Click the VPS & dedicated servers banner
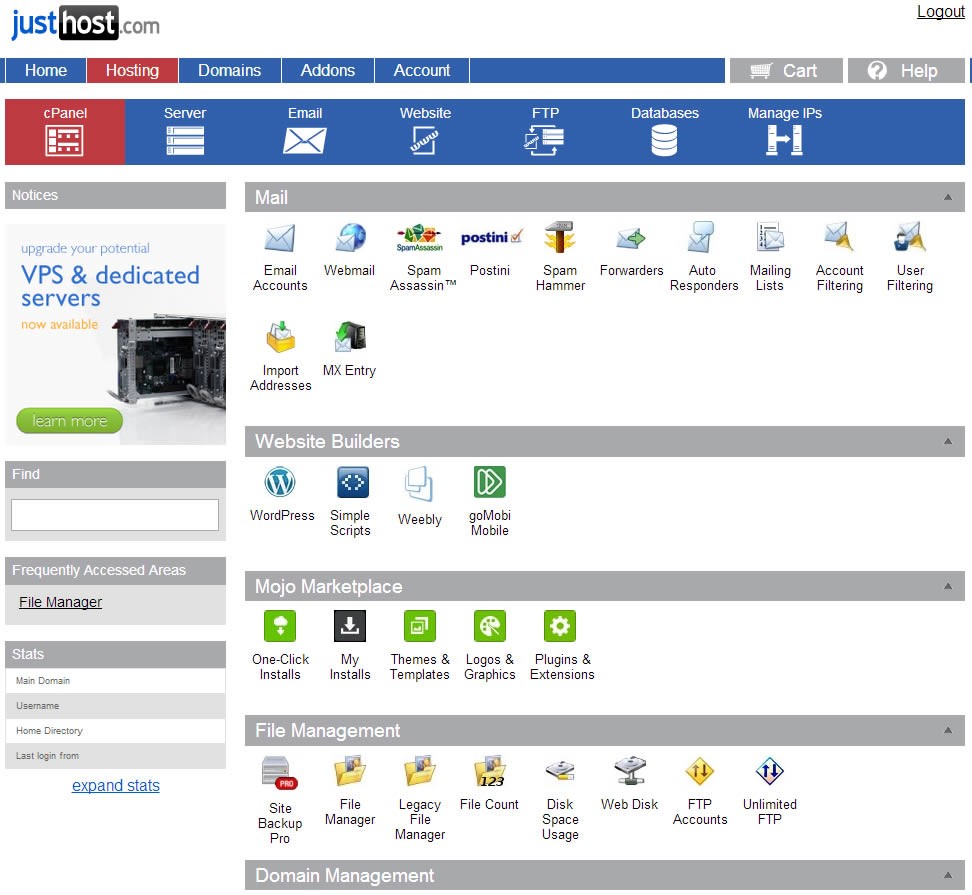This screenshot has width=972, height=895. coord(115,334)
